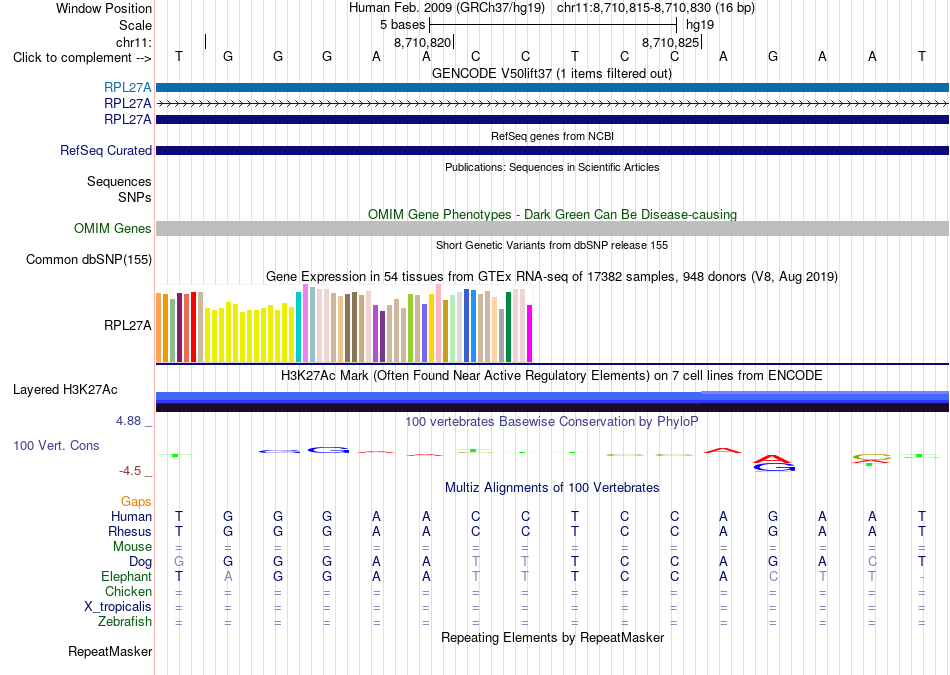
Task: Select the X_tropicalis alignment row label
Action: click(x=118, y=607)
